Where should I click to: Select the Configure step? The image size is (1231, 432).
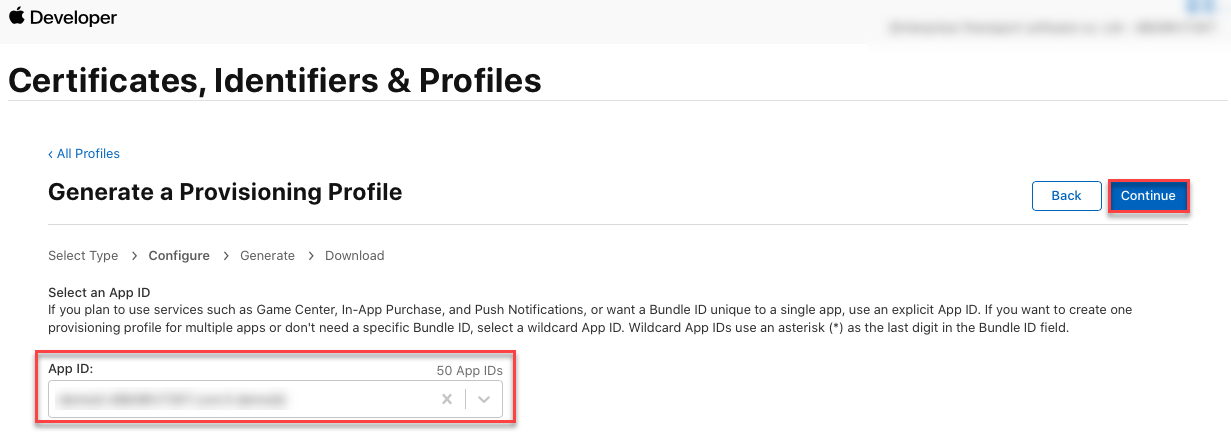point(179,256)
